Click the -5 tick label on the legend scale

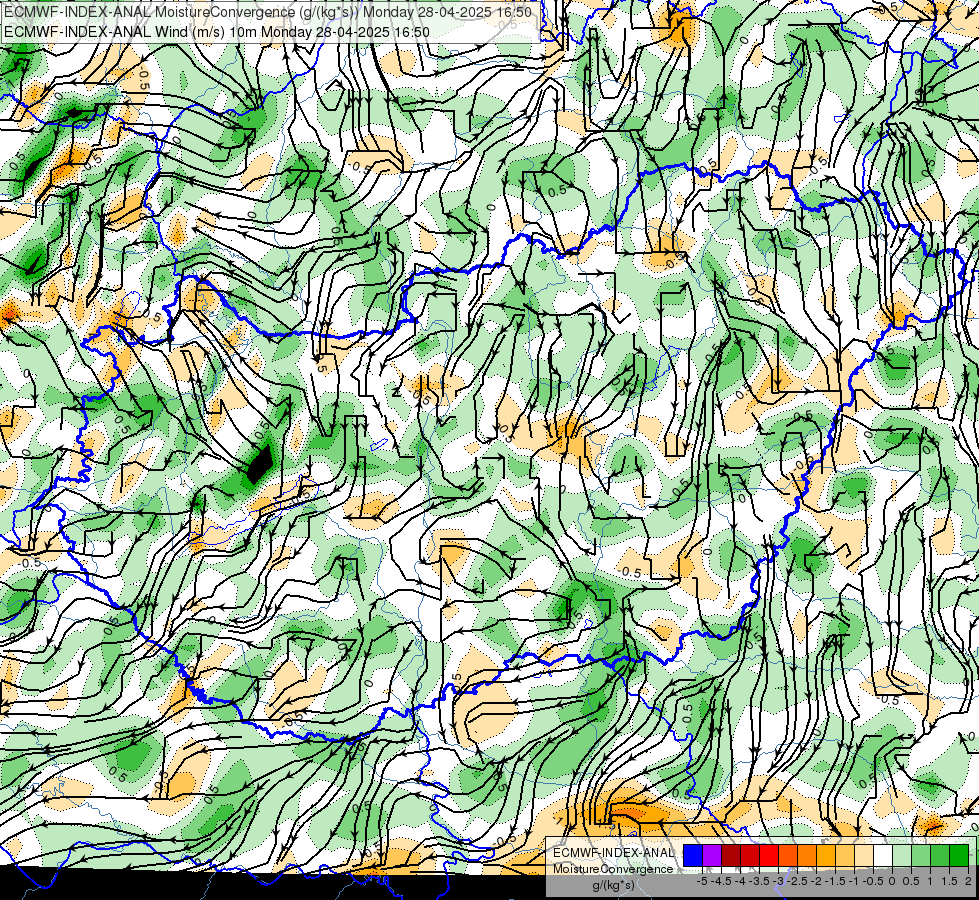pos(702,881)
